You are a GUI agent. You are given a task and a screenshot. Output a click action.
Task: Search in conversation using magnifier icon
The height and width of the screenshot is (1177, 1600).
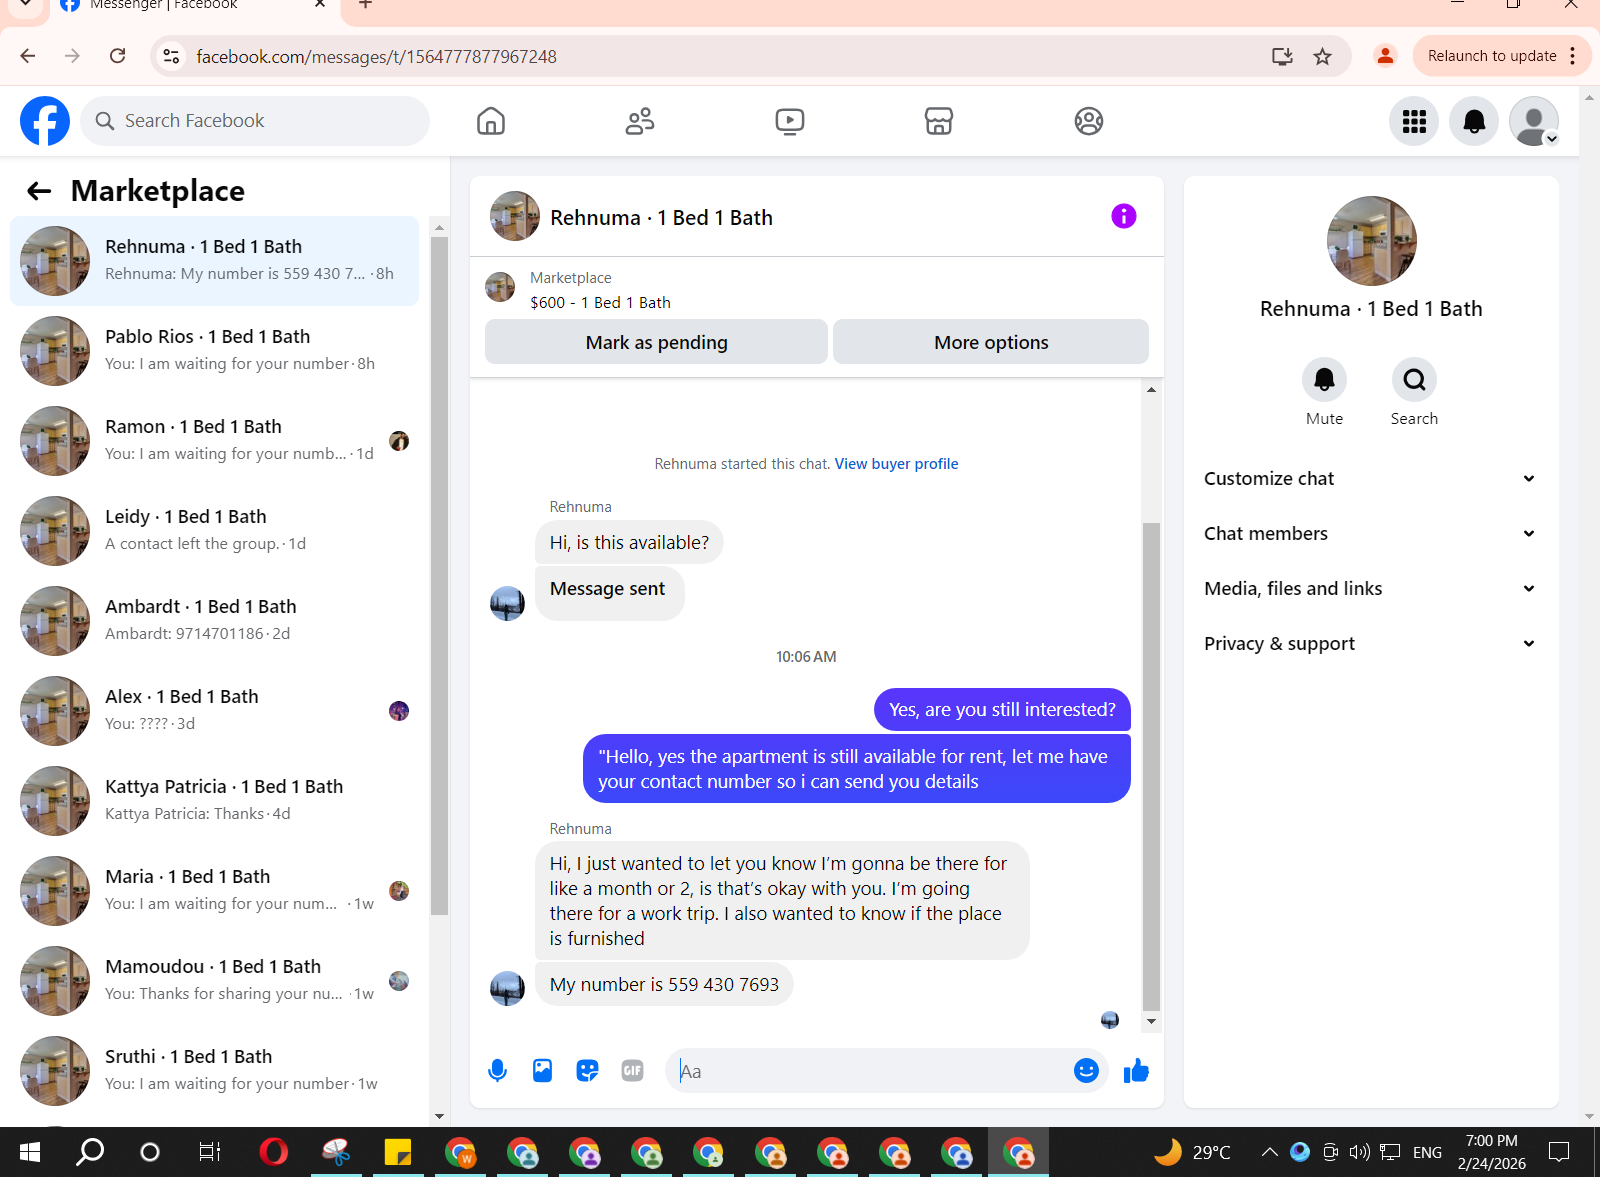coord(1414,379)
